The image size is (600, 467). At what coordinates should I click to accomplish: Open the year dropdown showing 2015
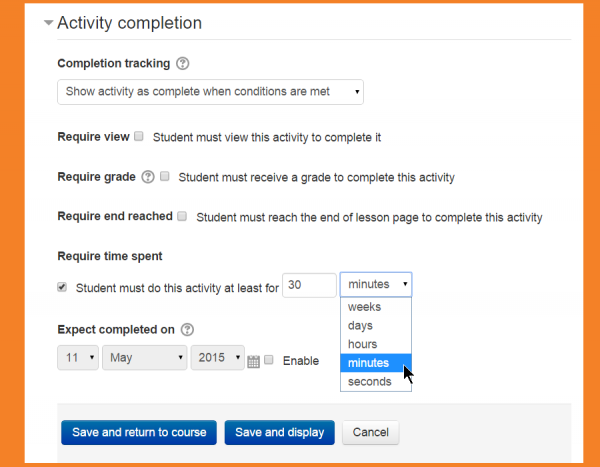coord(217,358)
